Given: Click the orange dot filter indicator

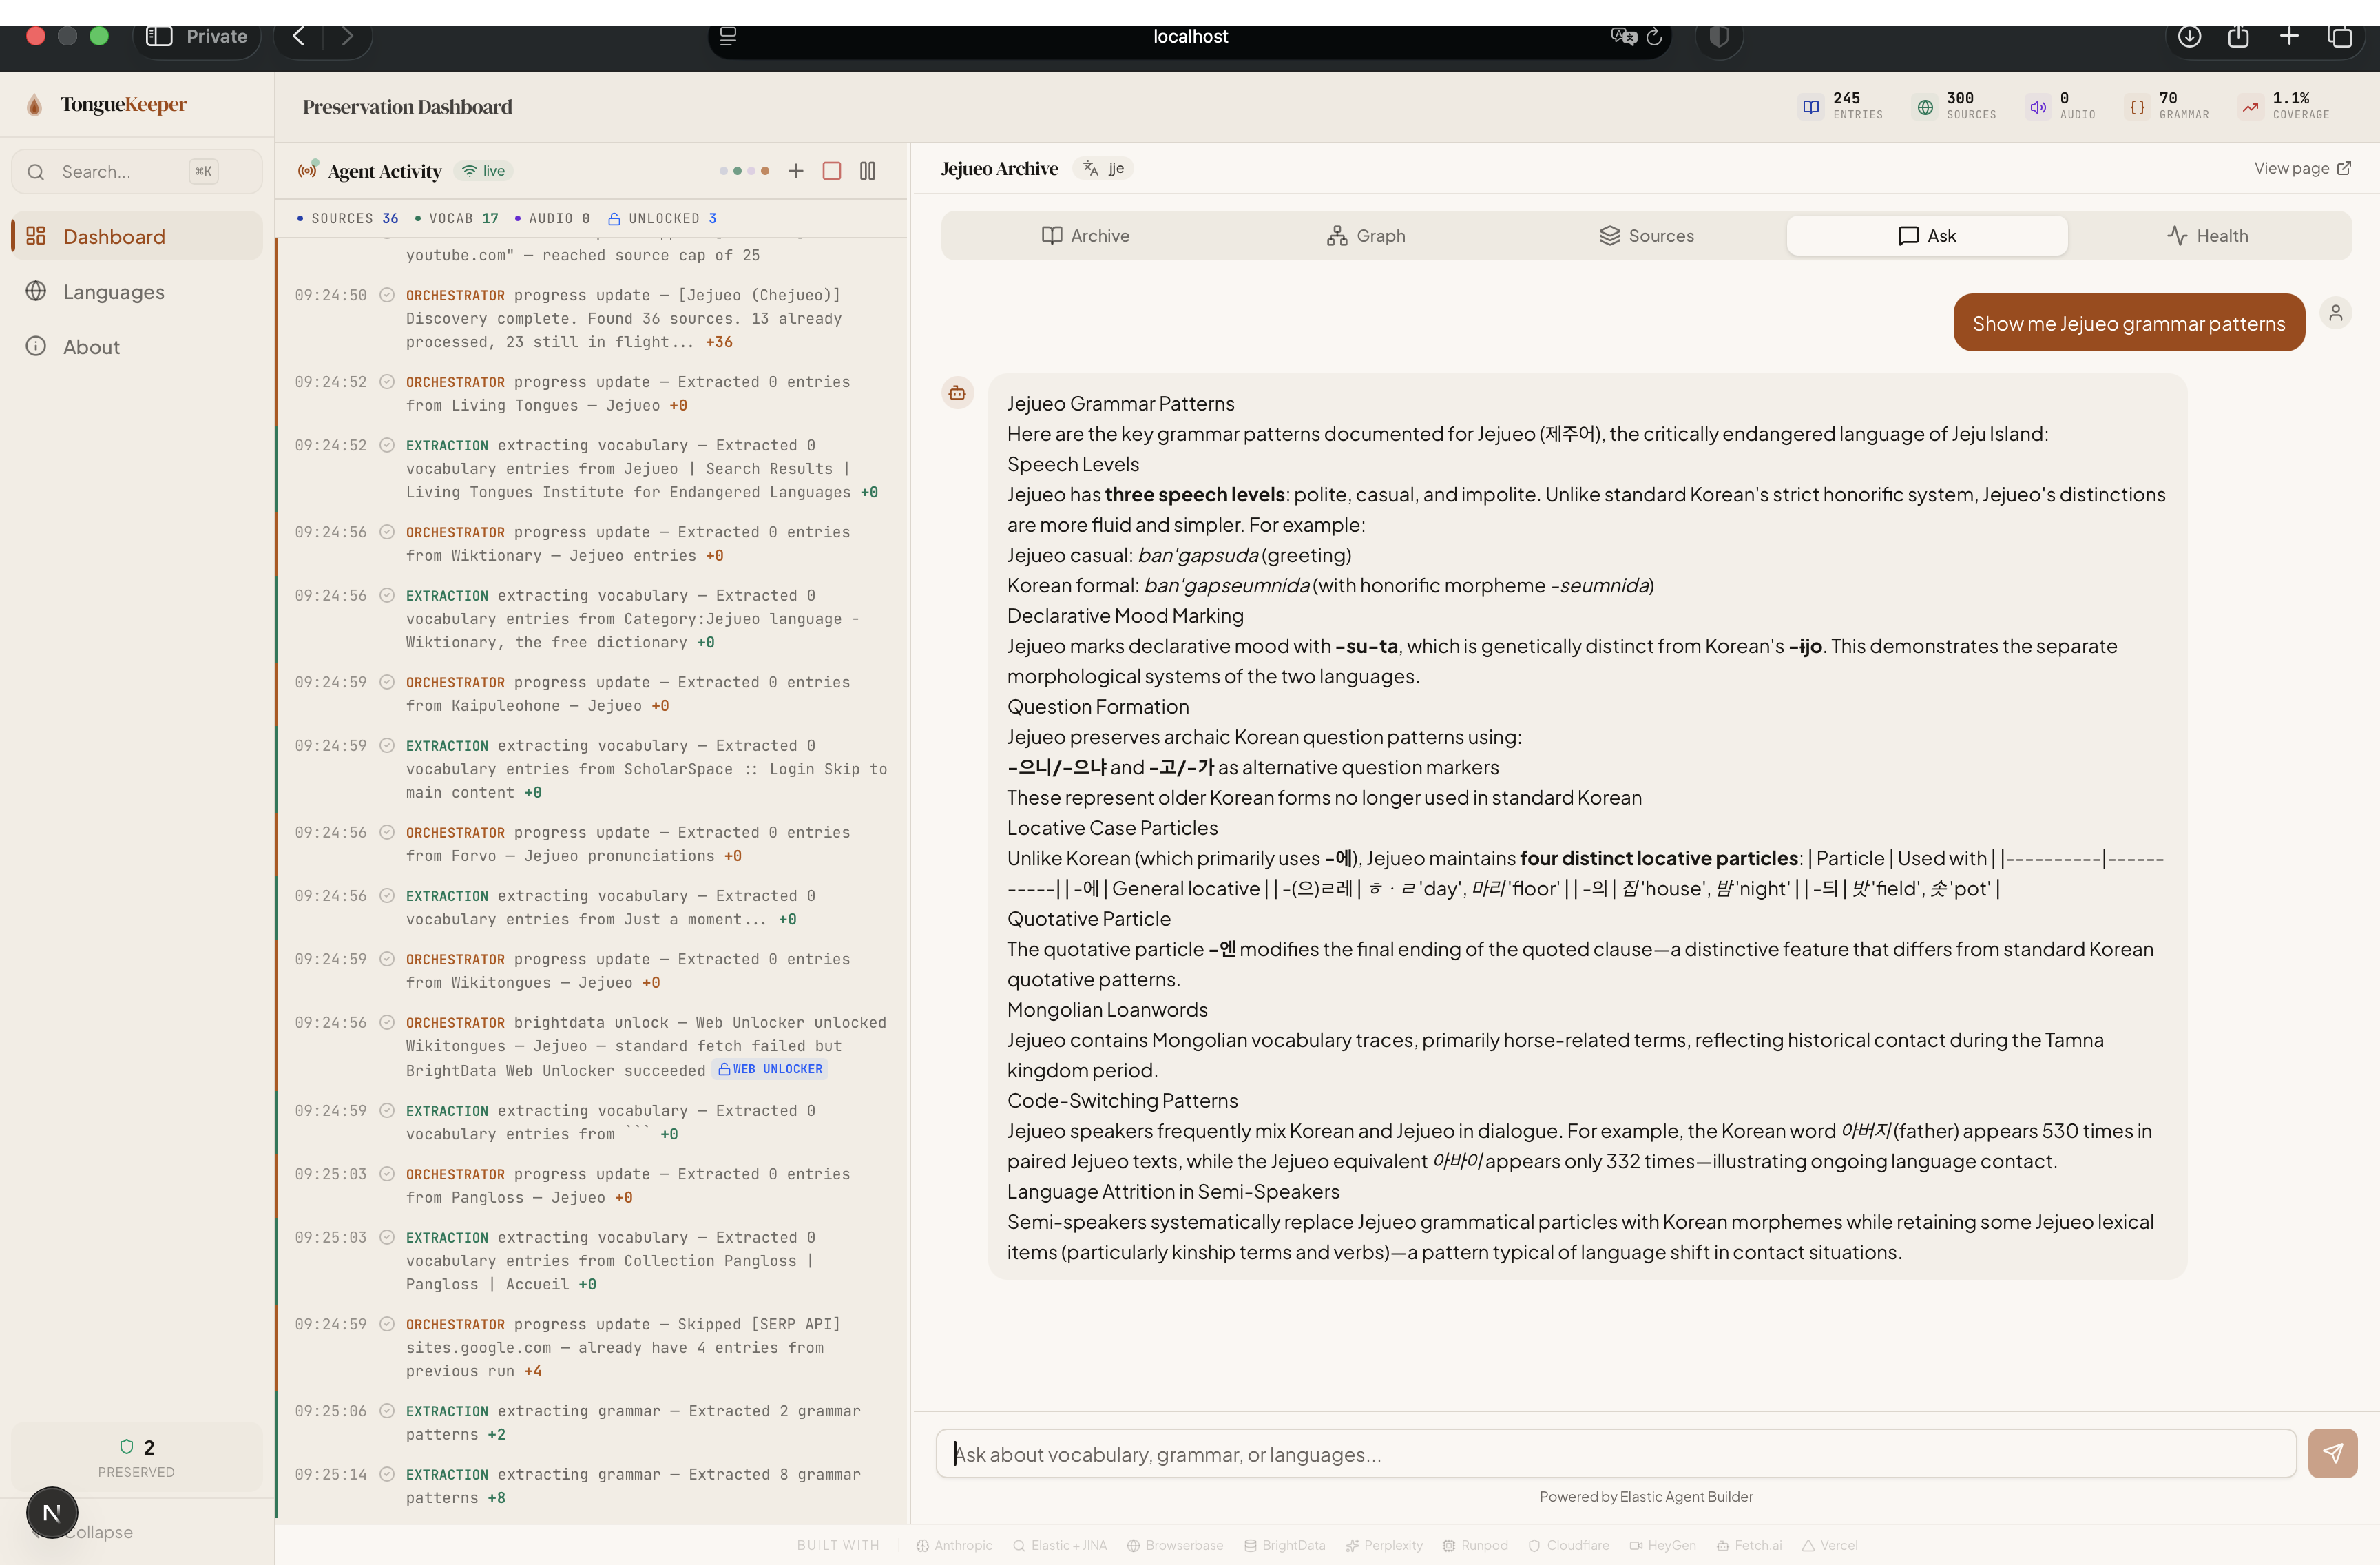Looking at the screenshot, I should (x=765, y=171).
